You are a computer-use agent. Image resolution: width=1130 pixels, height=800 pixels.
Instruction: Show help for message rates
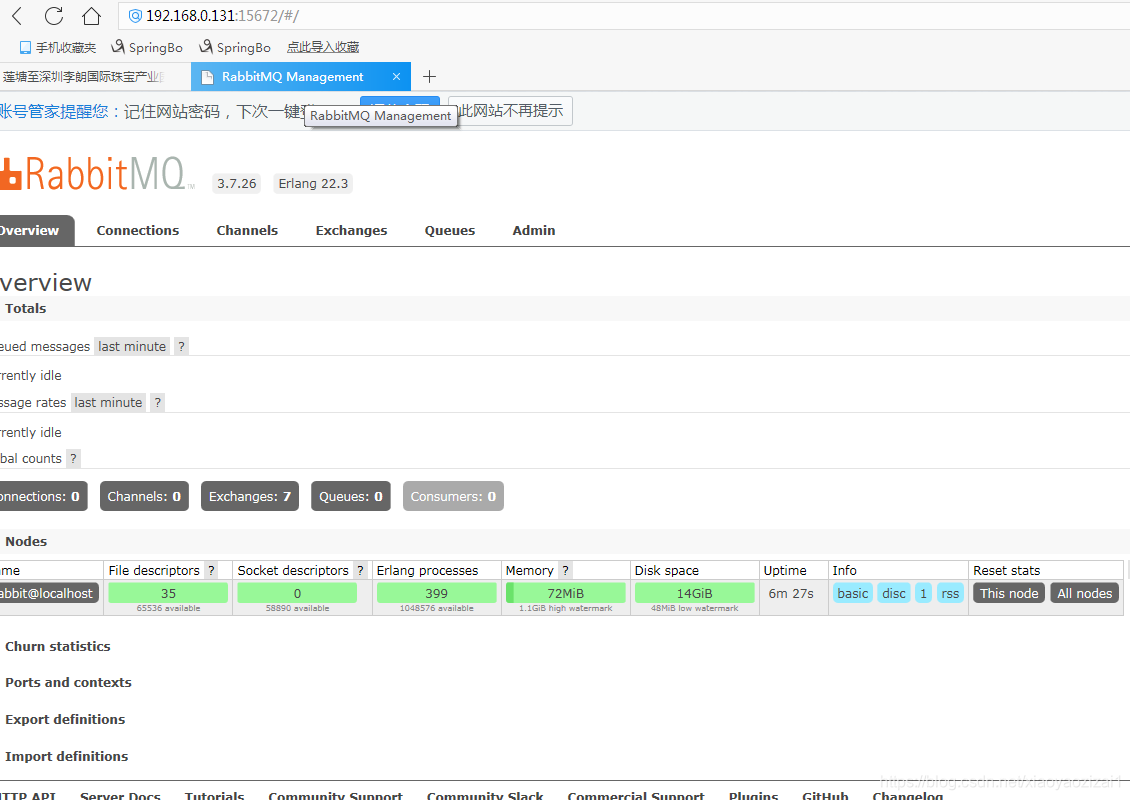pyautogui.click(x=158, y=403)
